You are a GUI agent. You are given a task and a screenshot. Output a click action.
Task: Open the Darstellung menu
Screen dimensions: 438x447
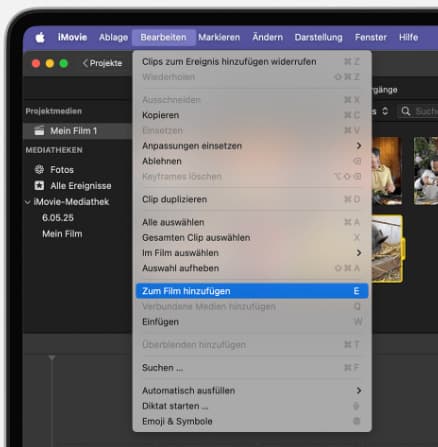coord(318,37)
